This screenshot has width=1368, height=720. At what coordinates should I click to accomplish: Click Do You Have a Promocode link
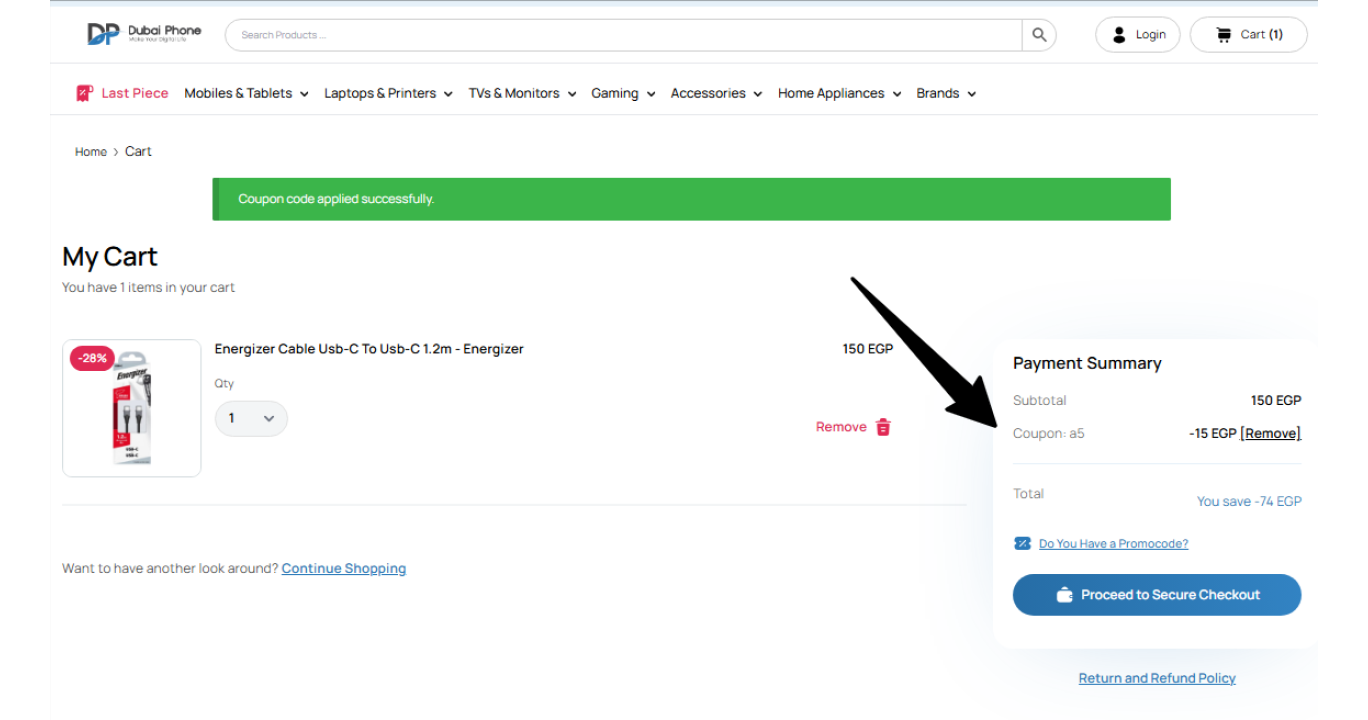1113,544
